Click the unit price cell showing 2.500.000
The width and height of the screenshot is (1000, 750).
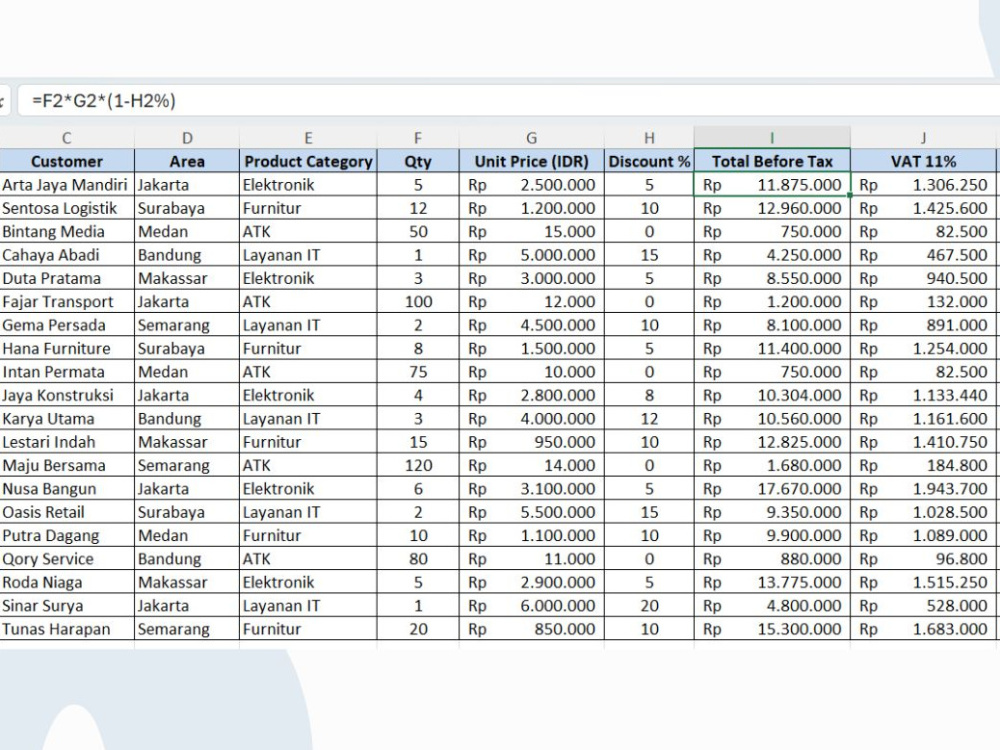(x=531, y=185)
